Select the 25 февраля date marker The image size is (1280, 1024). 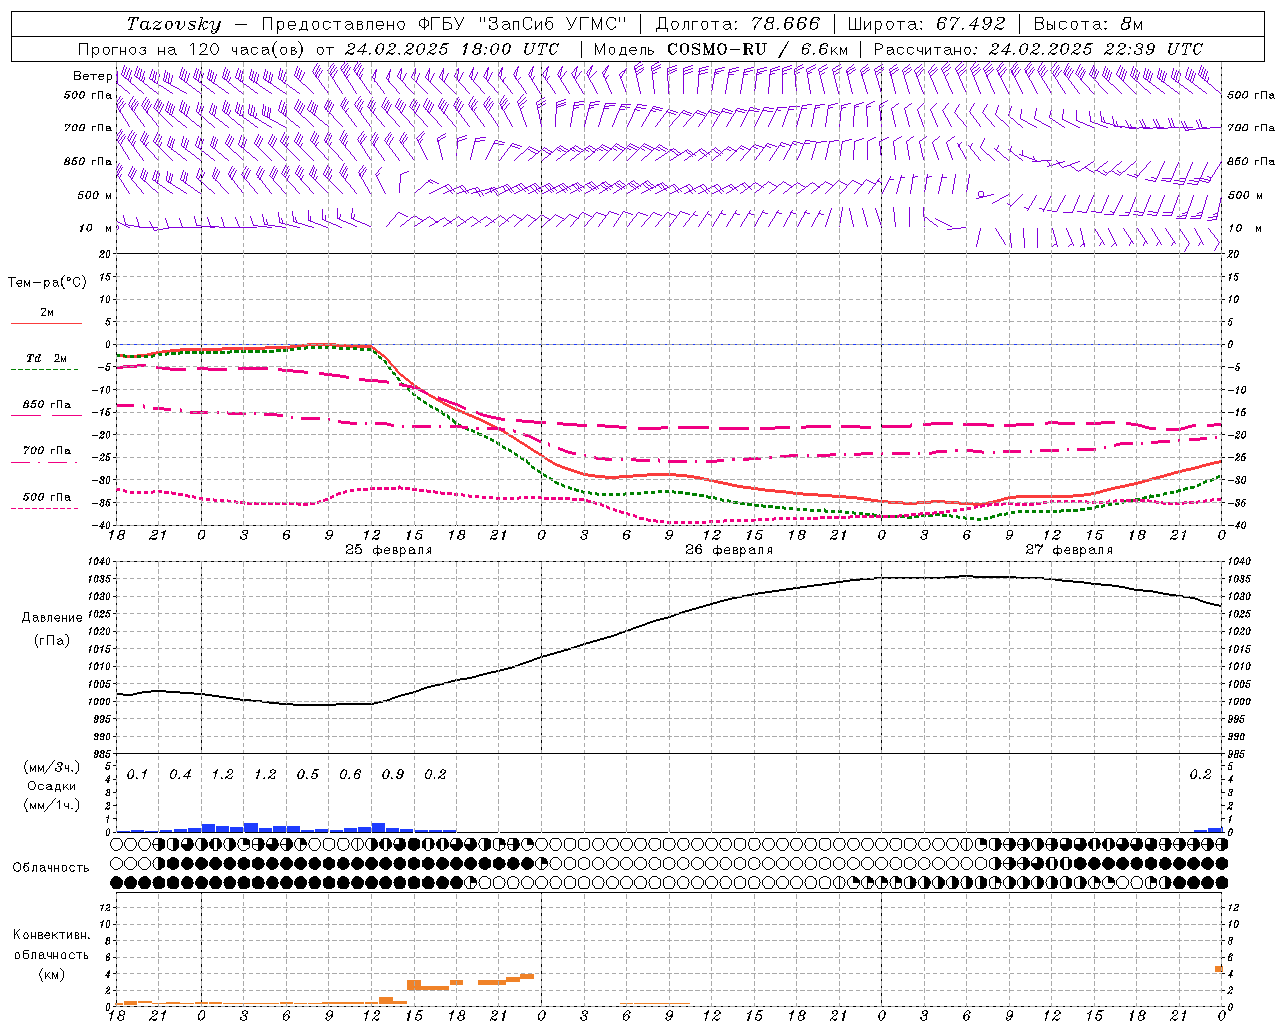[x=389, y=550]
